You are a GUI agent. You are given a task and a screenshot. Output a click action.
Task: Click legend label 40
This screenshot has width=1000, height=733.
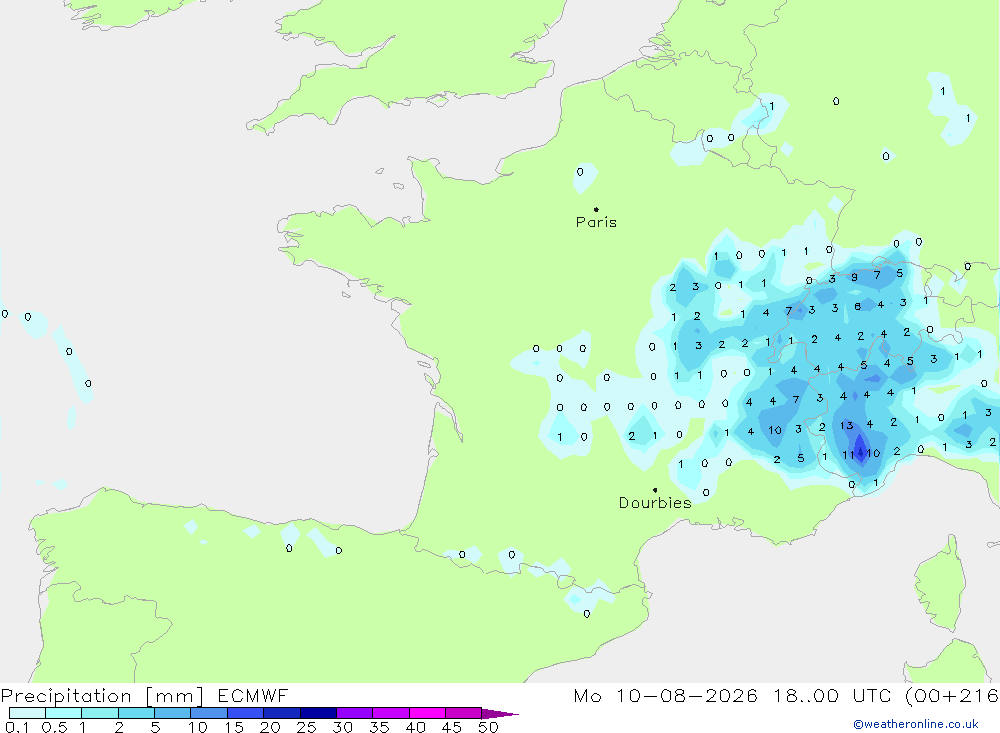point(416,727)
